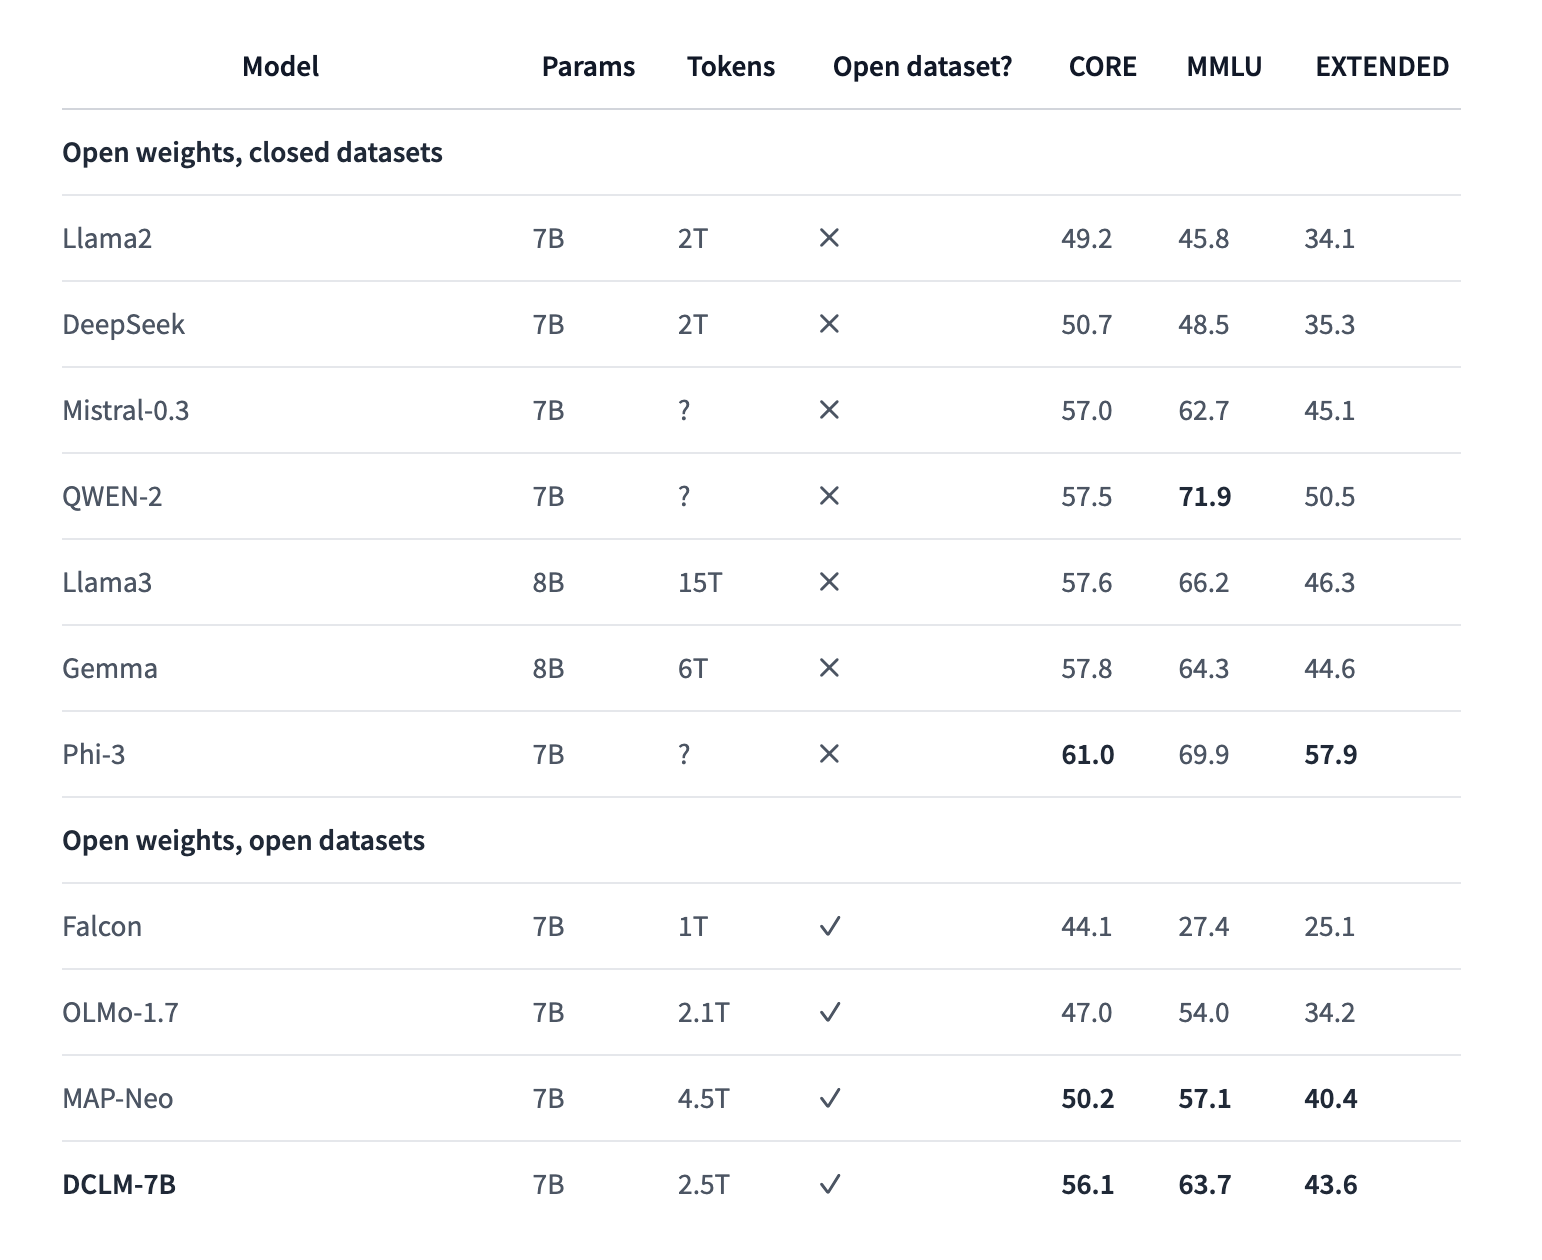The width and height of the screenshot is (1542, 1260).
Task: Click the CORE column header
Action: pos(1103,66)
